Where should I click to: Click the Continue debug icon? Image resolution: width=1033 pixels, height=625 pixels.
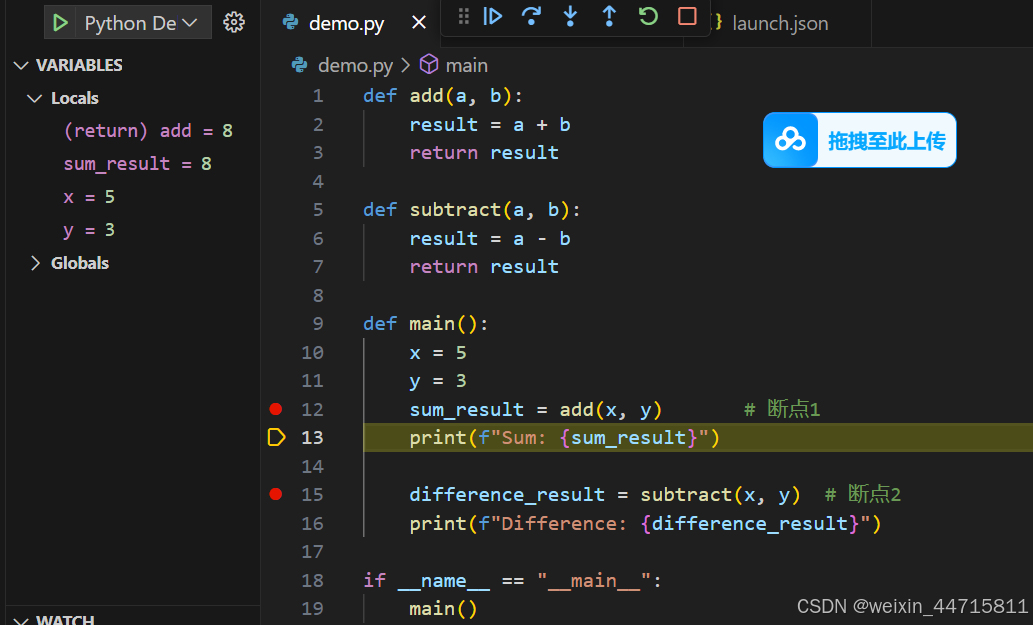(x=492, y=17)
